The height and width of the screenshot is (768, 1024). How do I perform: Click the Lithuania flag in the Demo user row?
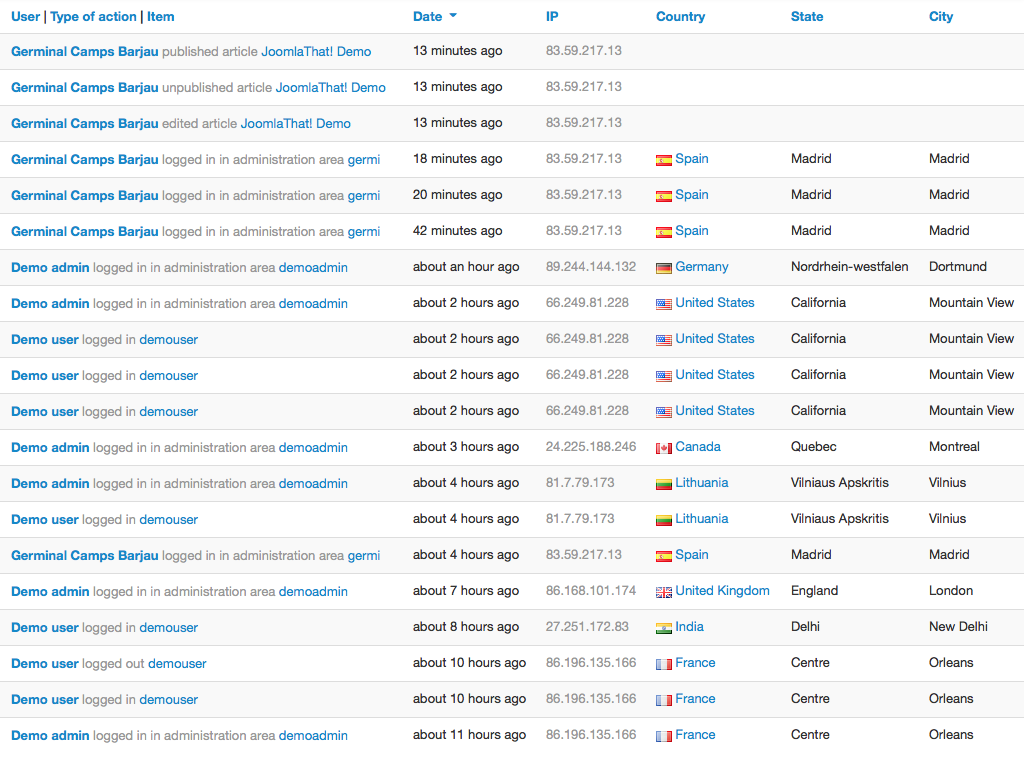coord(664,520)
